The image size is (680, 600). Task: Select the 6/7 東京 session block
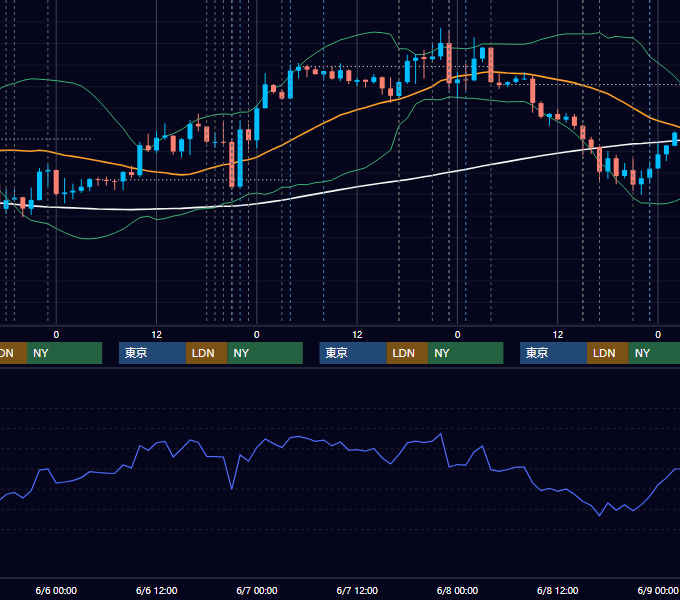tap(353, 353)
